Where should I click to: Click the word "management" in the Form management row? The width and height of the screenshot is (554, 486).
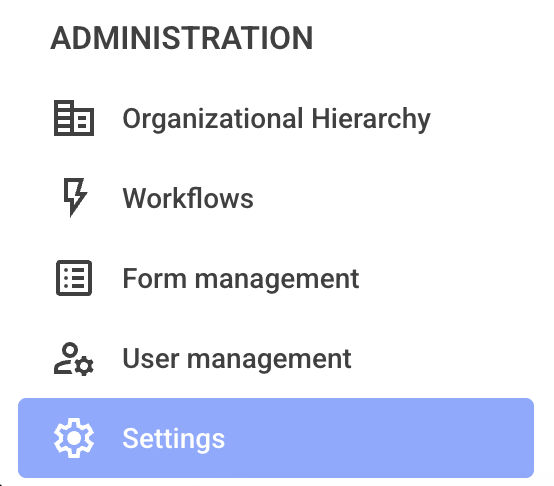pos(277,280)
